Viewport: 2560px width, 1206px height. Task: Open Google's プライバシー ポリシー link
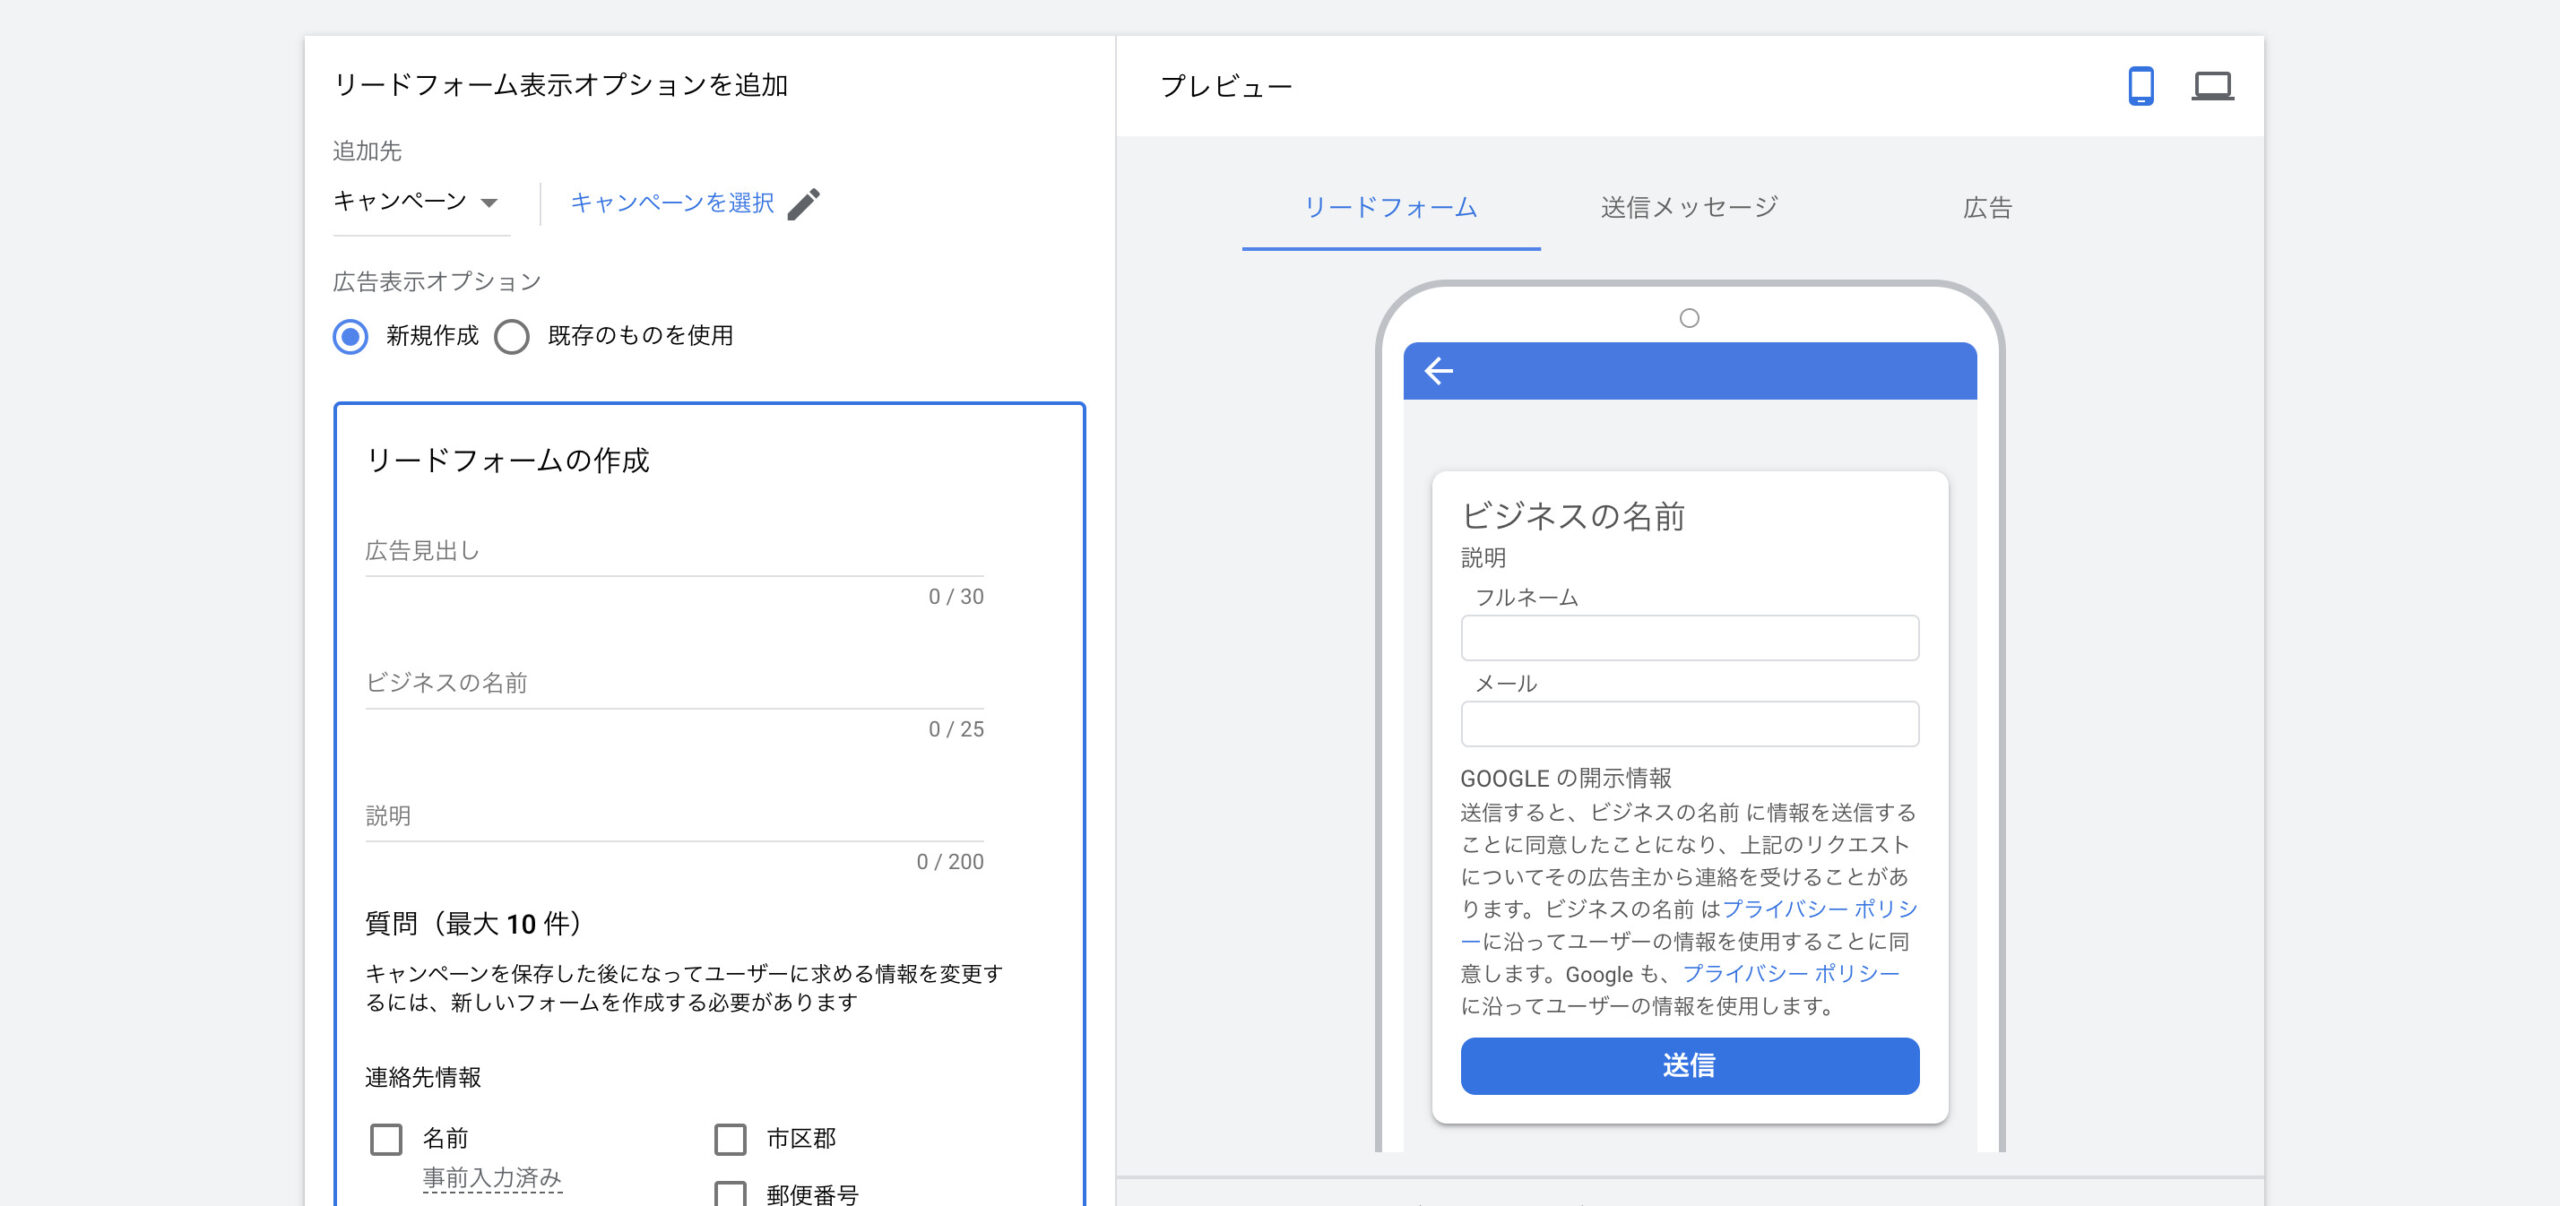[x=1790, y=974]
